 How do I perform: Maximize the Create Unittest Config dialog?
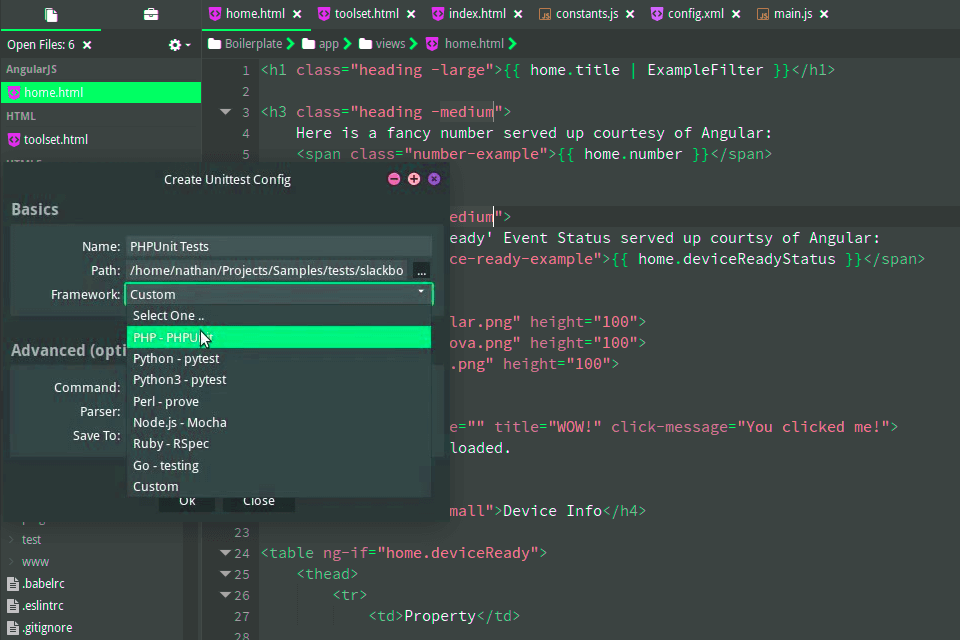pyautogui.click(x=414, y=179)
